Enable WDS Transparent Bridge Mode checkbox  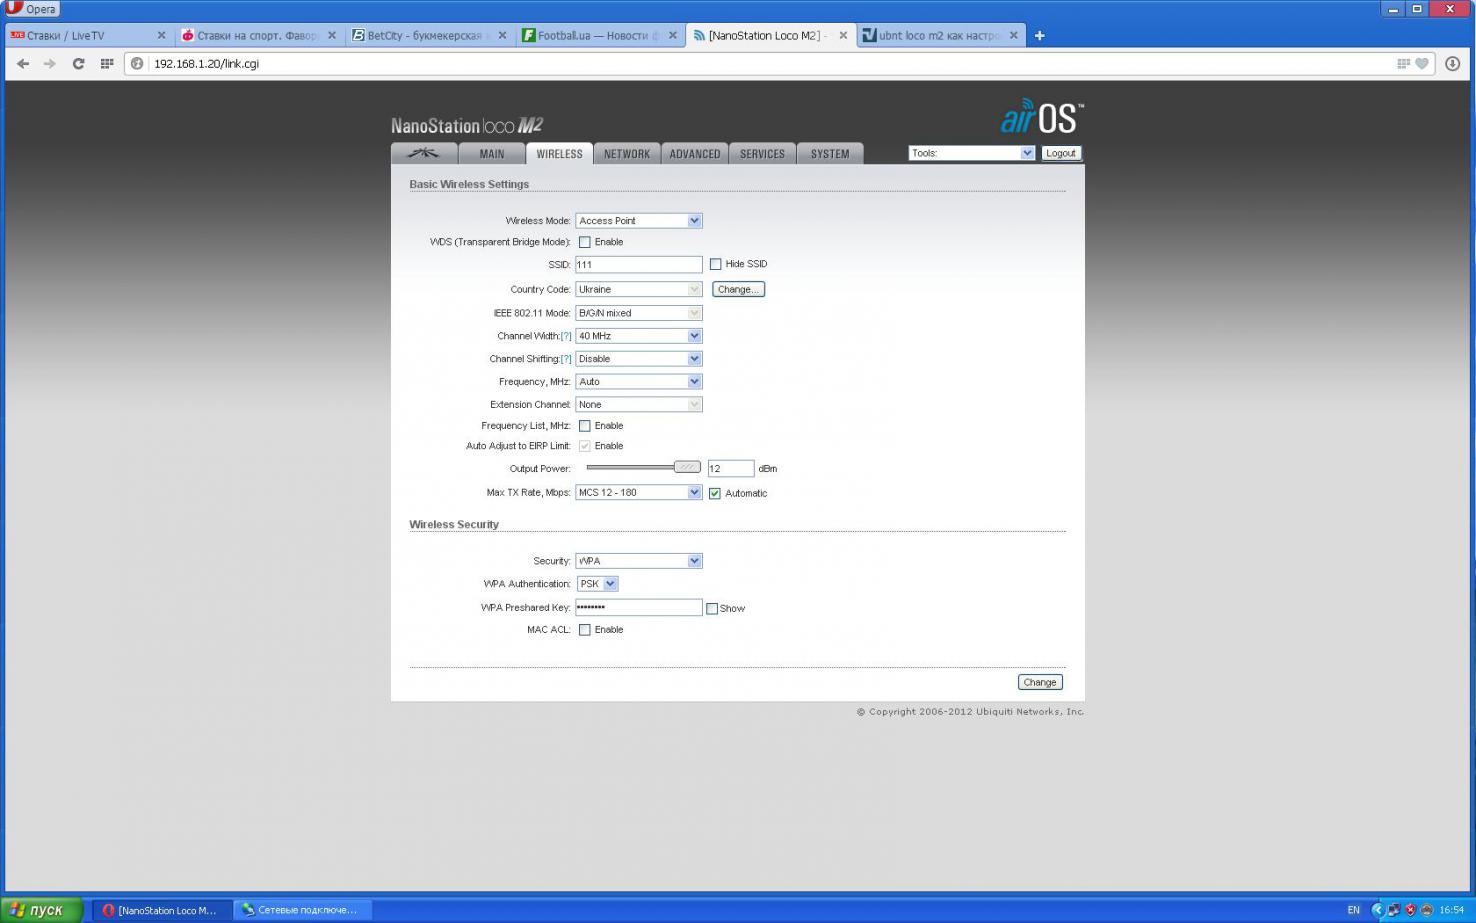[x=585, y=242]
